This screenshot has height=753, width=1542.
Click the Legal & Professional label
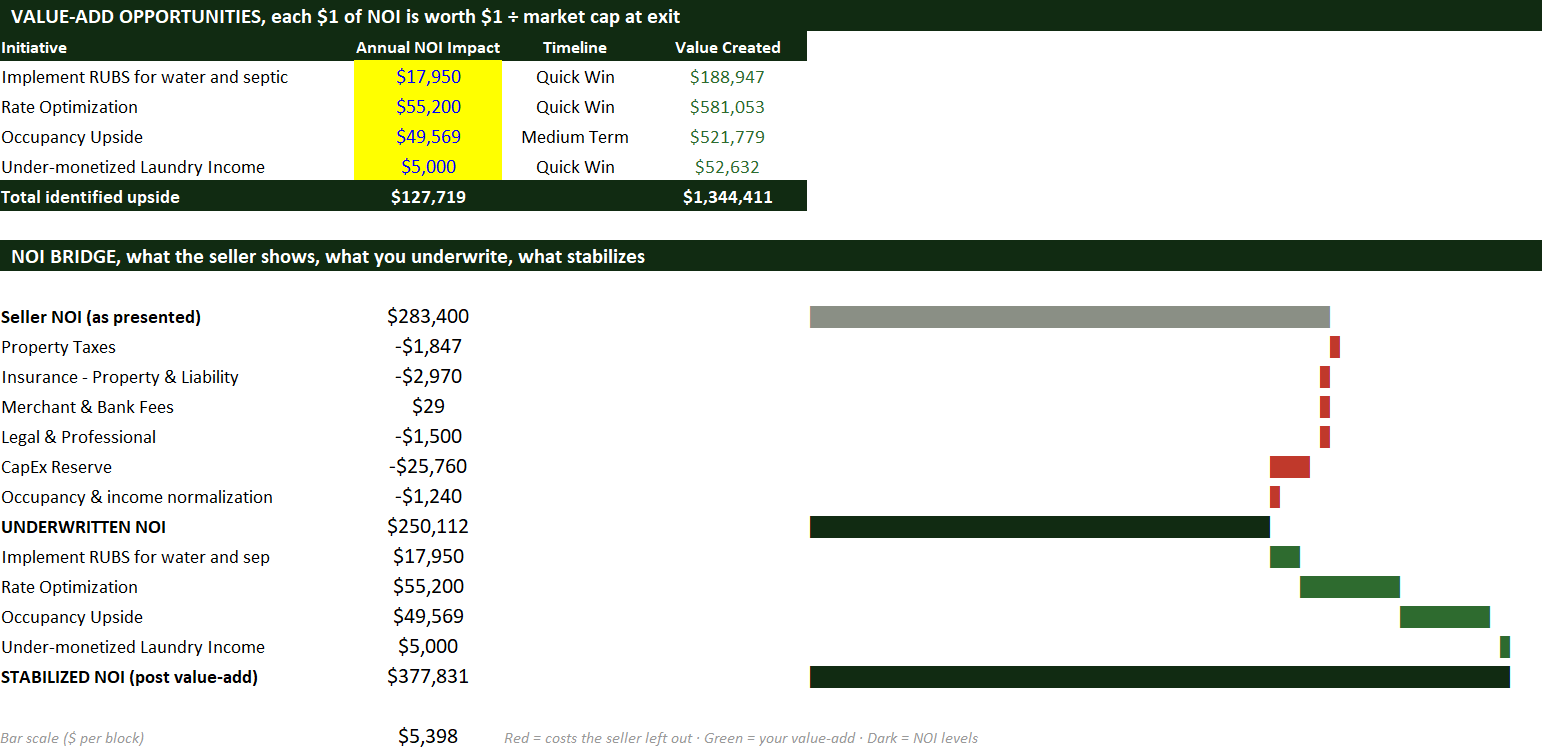[79, 437]
